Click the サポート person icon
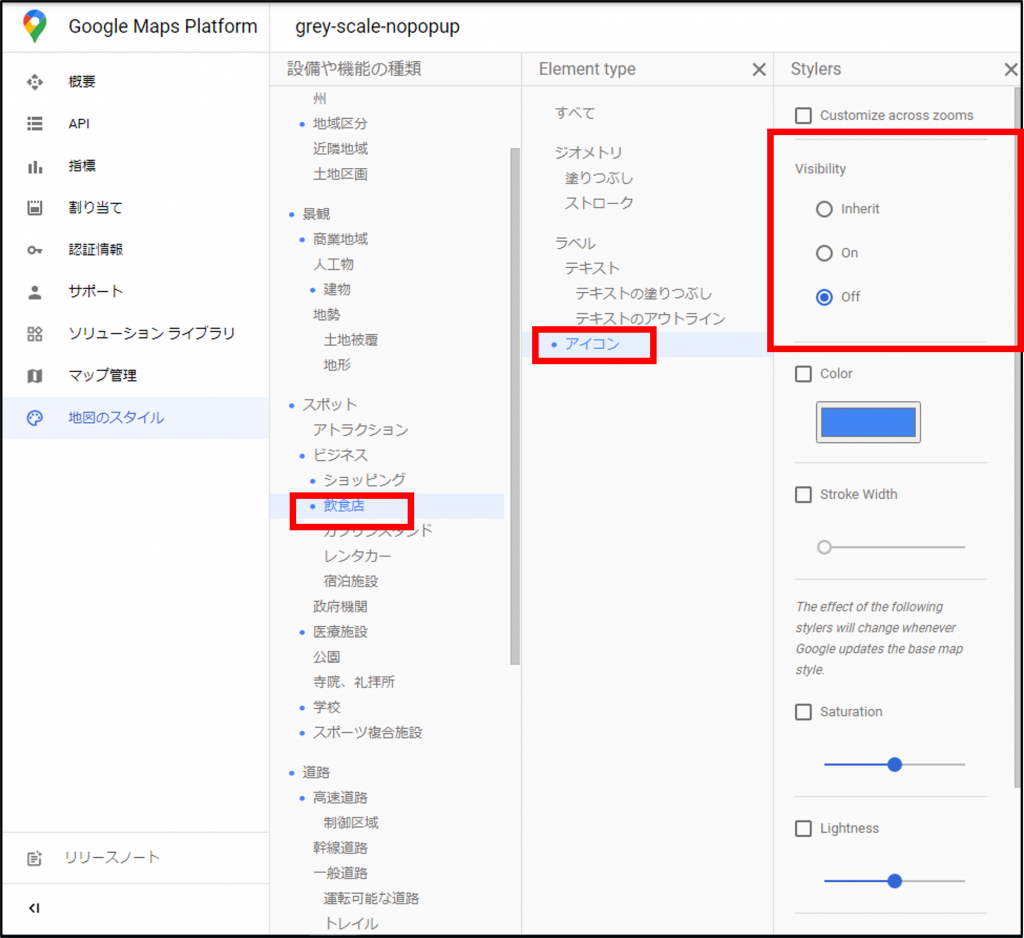 coord(35,292)
